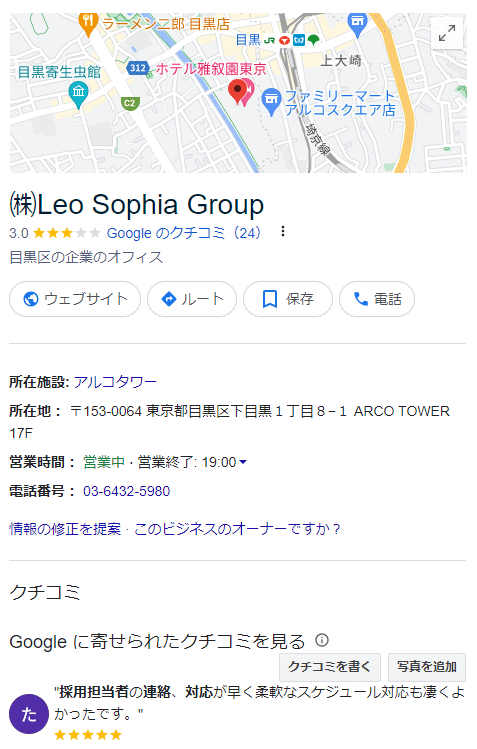Click the 写真を追加 button
Viewport: 477px width, 749px height.
427,667
